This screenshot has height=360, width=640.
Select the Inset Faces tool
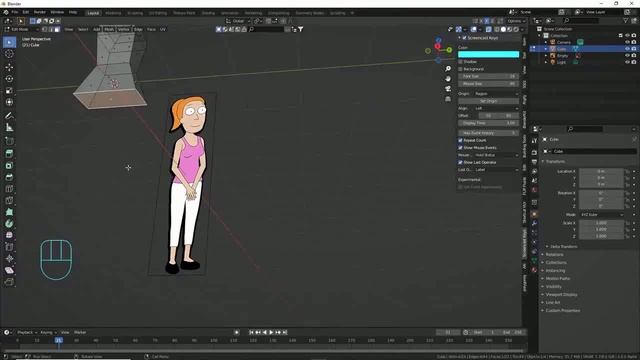coord(9,166)
